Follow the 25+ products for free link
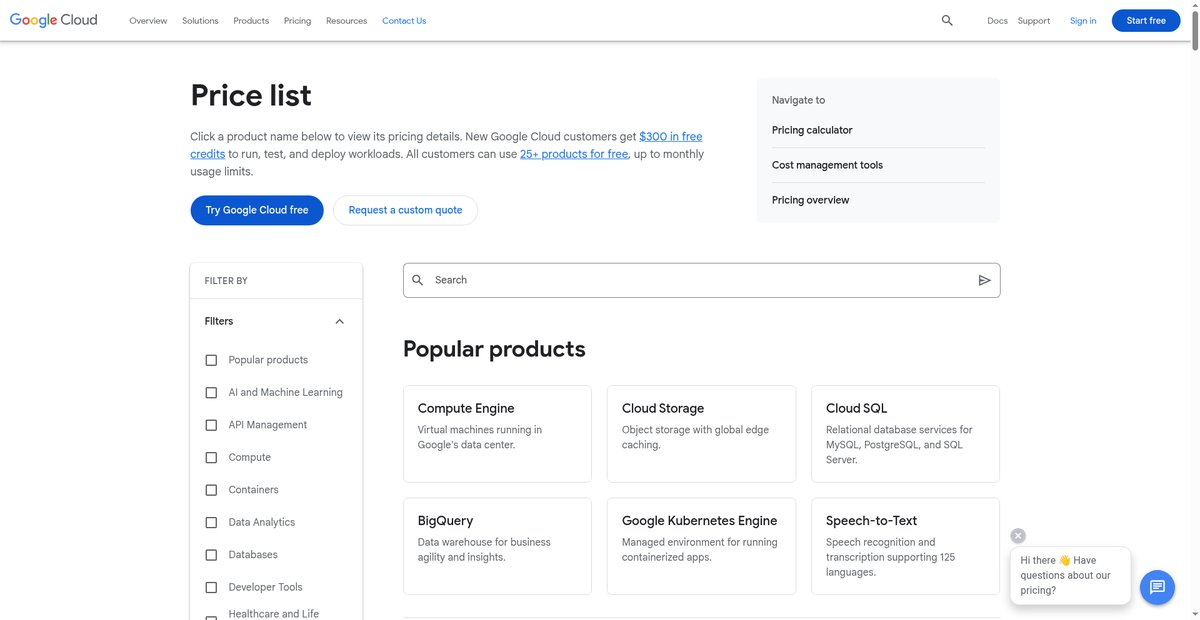The width and height of the screenshot is (1200, 620). pos(574,154)
